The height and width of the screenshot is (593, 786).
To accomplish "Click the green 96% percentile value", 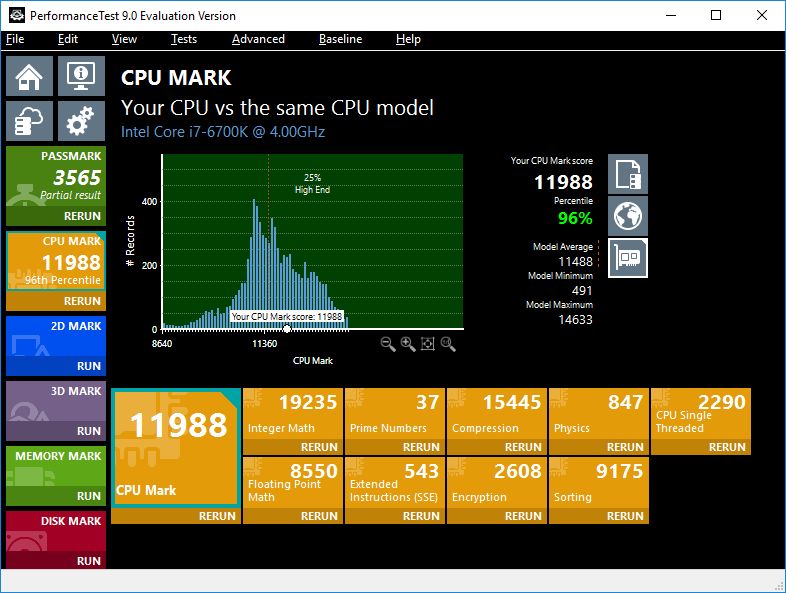I will pyautogui.click(x=575, y=218).
